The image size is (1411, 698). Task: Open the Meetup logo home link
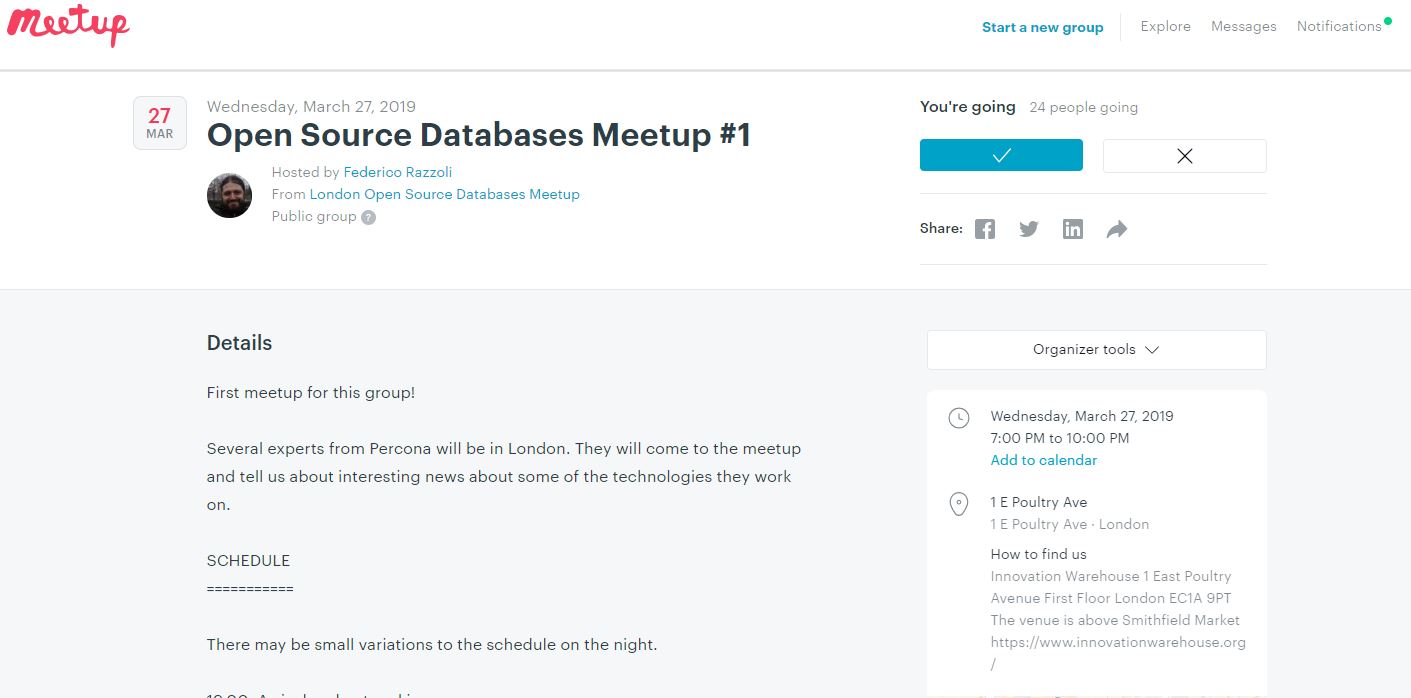coord(68,25)
